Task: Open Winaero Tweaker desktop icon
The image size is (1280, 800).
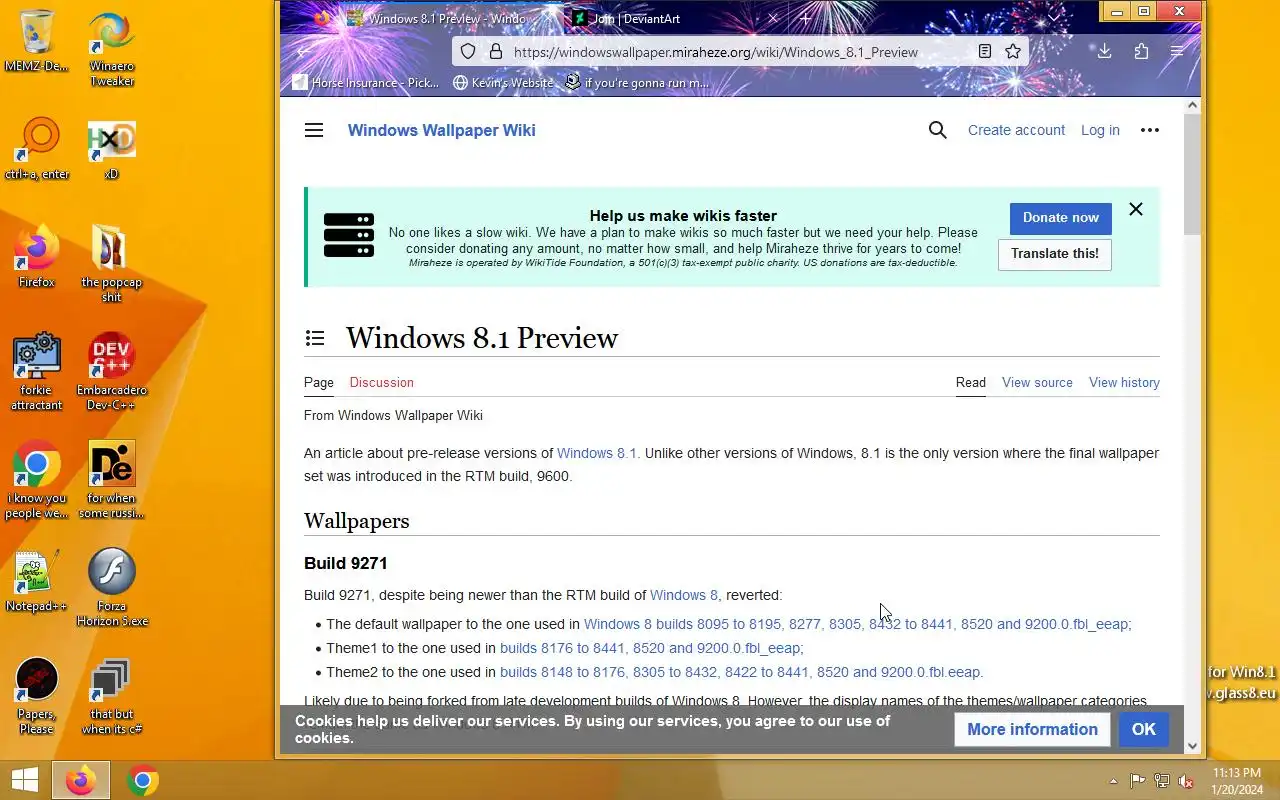Action: [112, 48]
